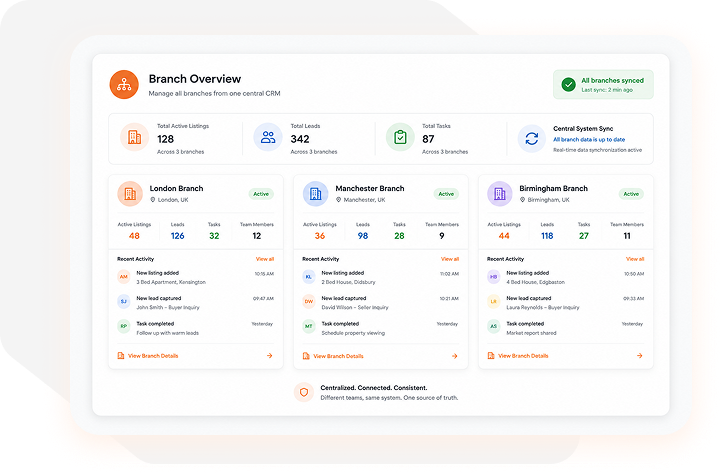Click the shield icon beside Centralized. Connected. Consistent.
The image size is (722, 474).
(304, 392)
